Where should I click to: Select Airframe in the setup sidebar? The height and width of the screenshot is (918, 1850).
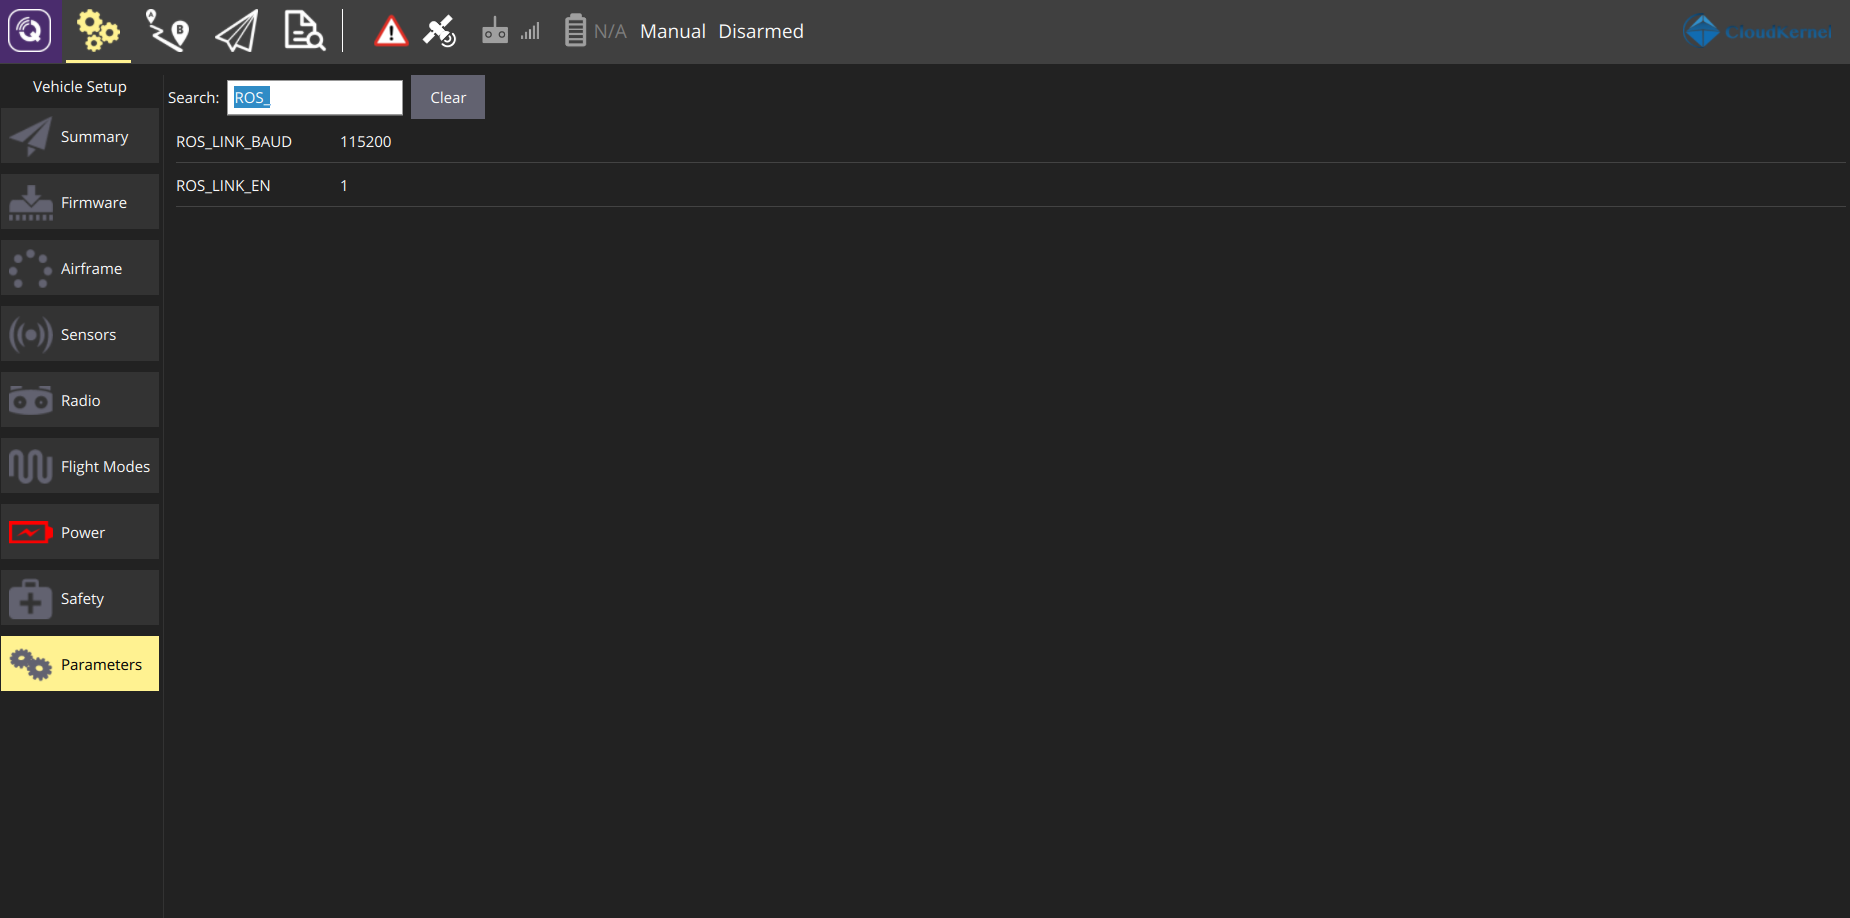[x=80, y=269]
